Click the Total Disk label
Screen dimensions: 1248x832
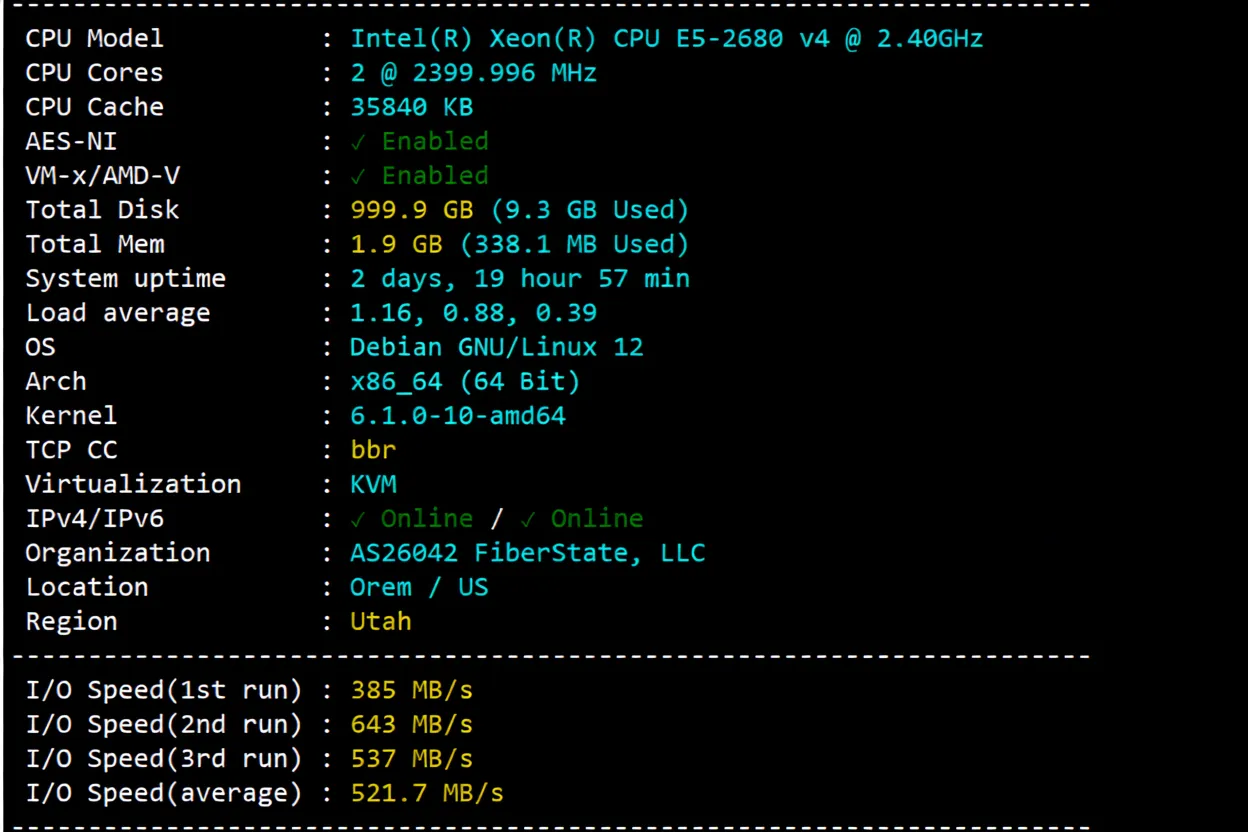[102, 210]
